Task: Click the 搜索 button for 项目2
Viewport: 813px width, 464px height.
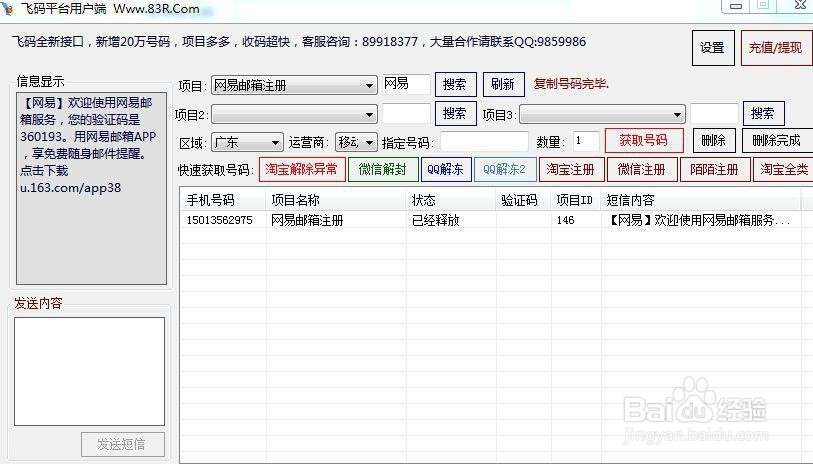Action: [x=455, y=114]
